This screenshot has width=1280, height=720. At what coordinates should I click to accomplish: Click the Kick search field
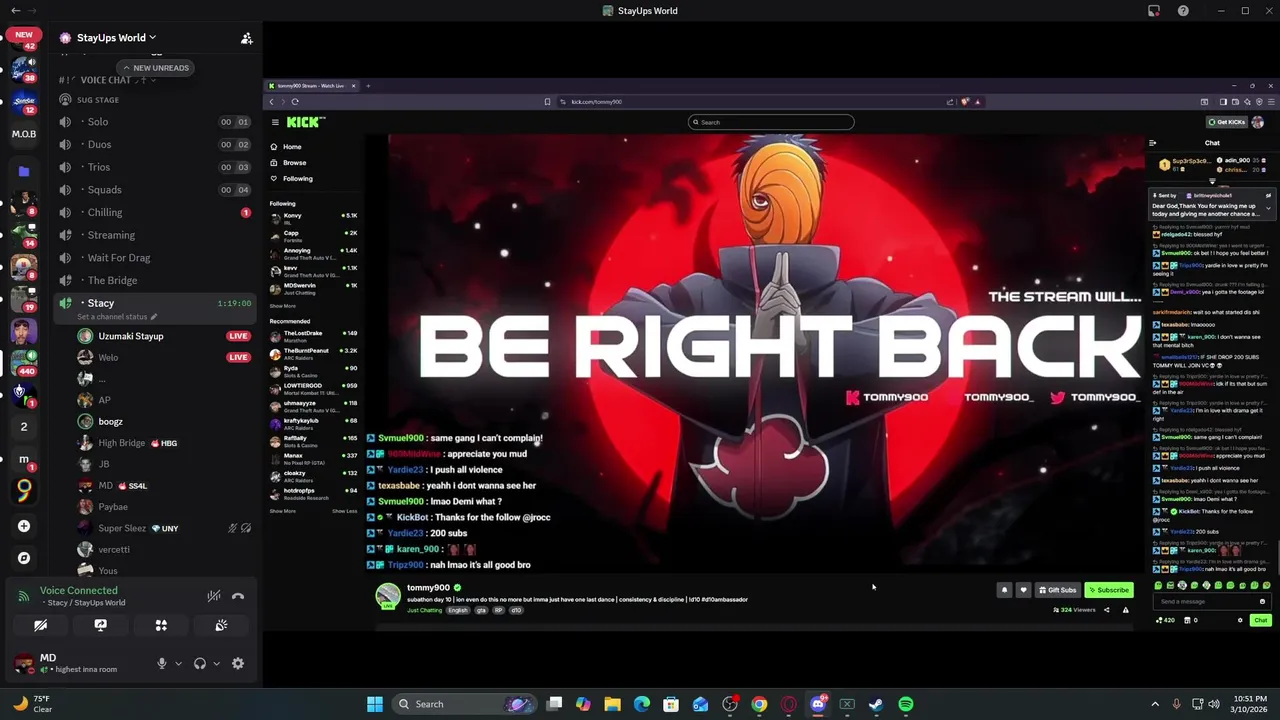(x=771, y=122)
